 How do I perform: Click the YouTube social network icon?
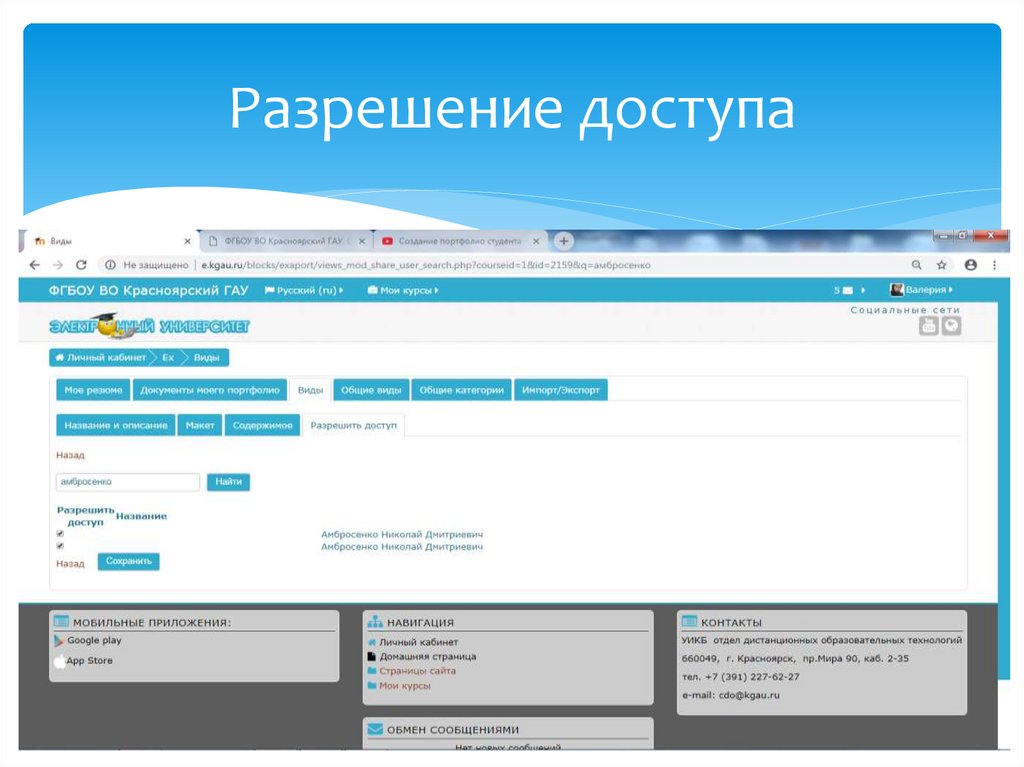[929, 327]
